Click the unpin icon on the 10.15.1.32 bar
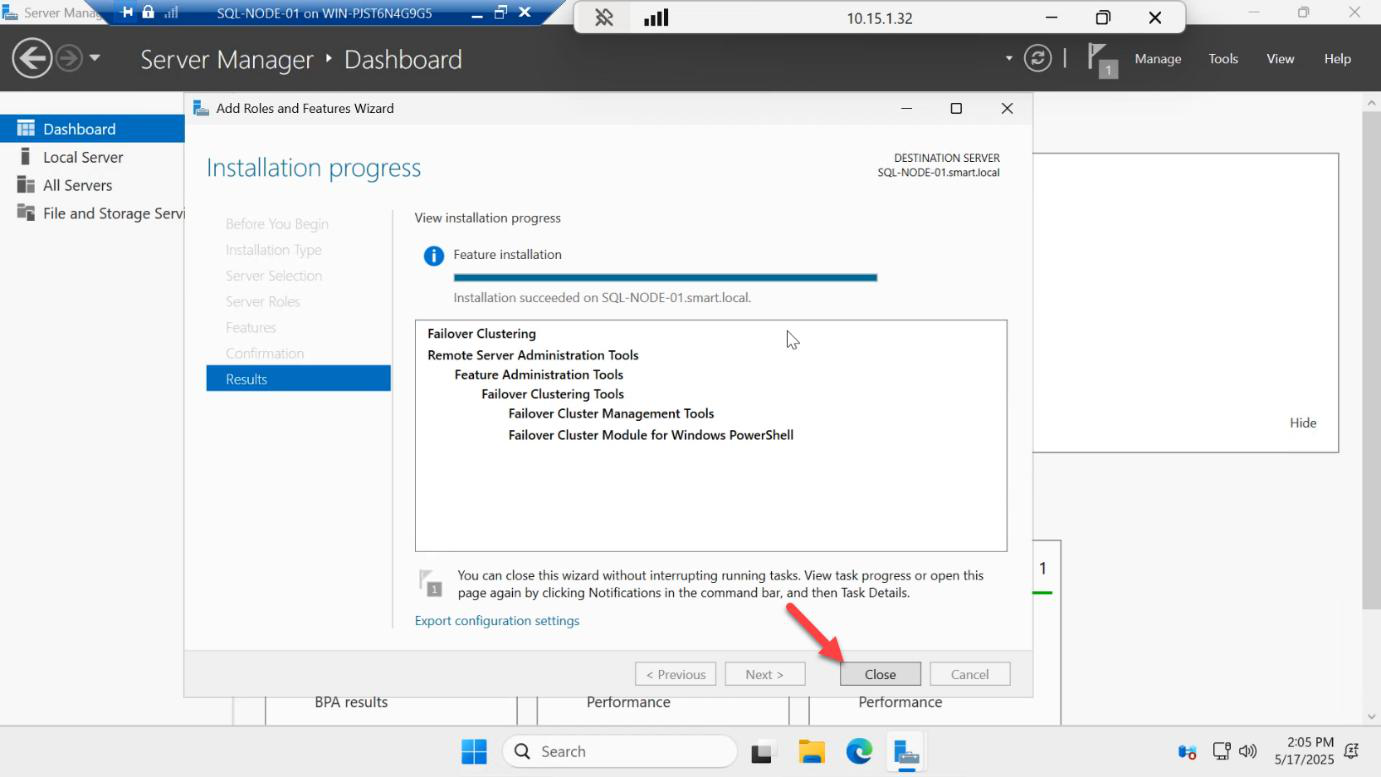Image resolution: width=1381 pixels, height=777 pixels. click(604, 18)
